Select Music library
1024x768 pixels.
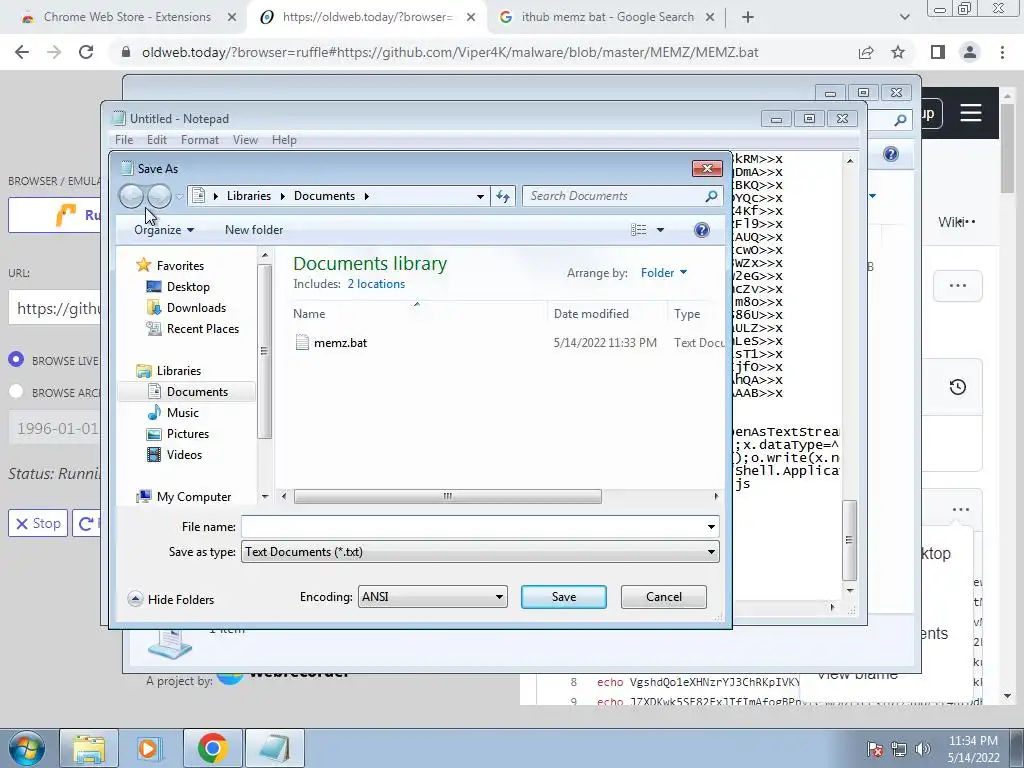[x=182, y=413]
